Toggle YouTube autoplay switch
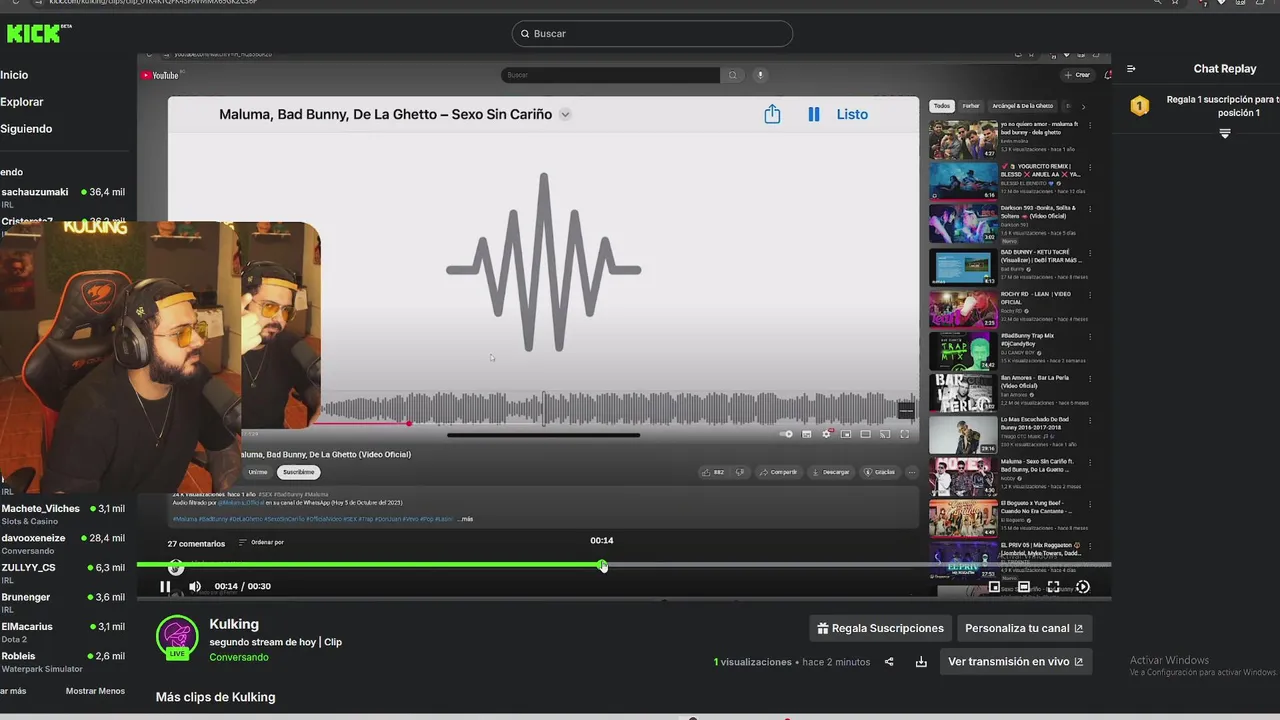1280x720 pixels. pos(786,434)
